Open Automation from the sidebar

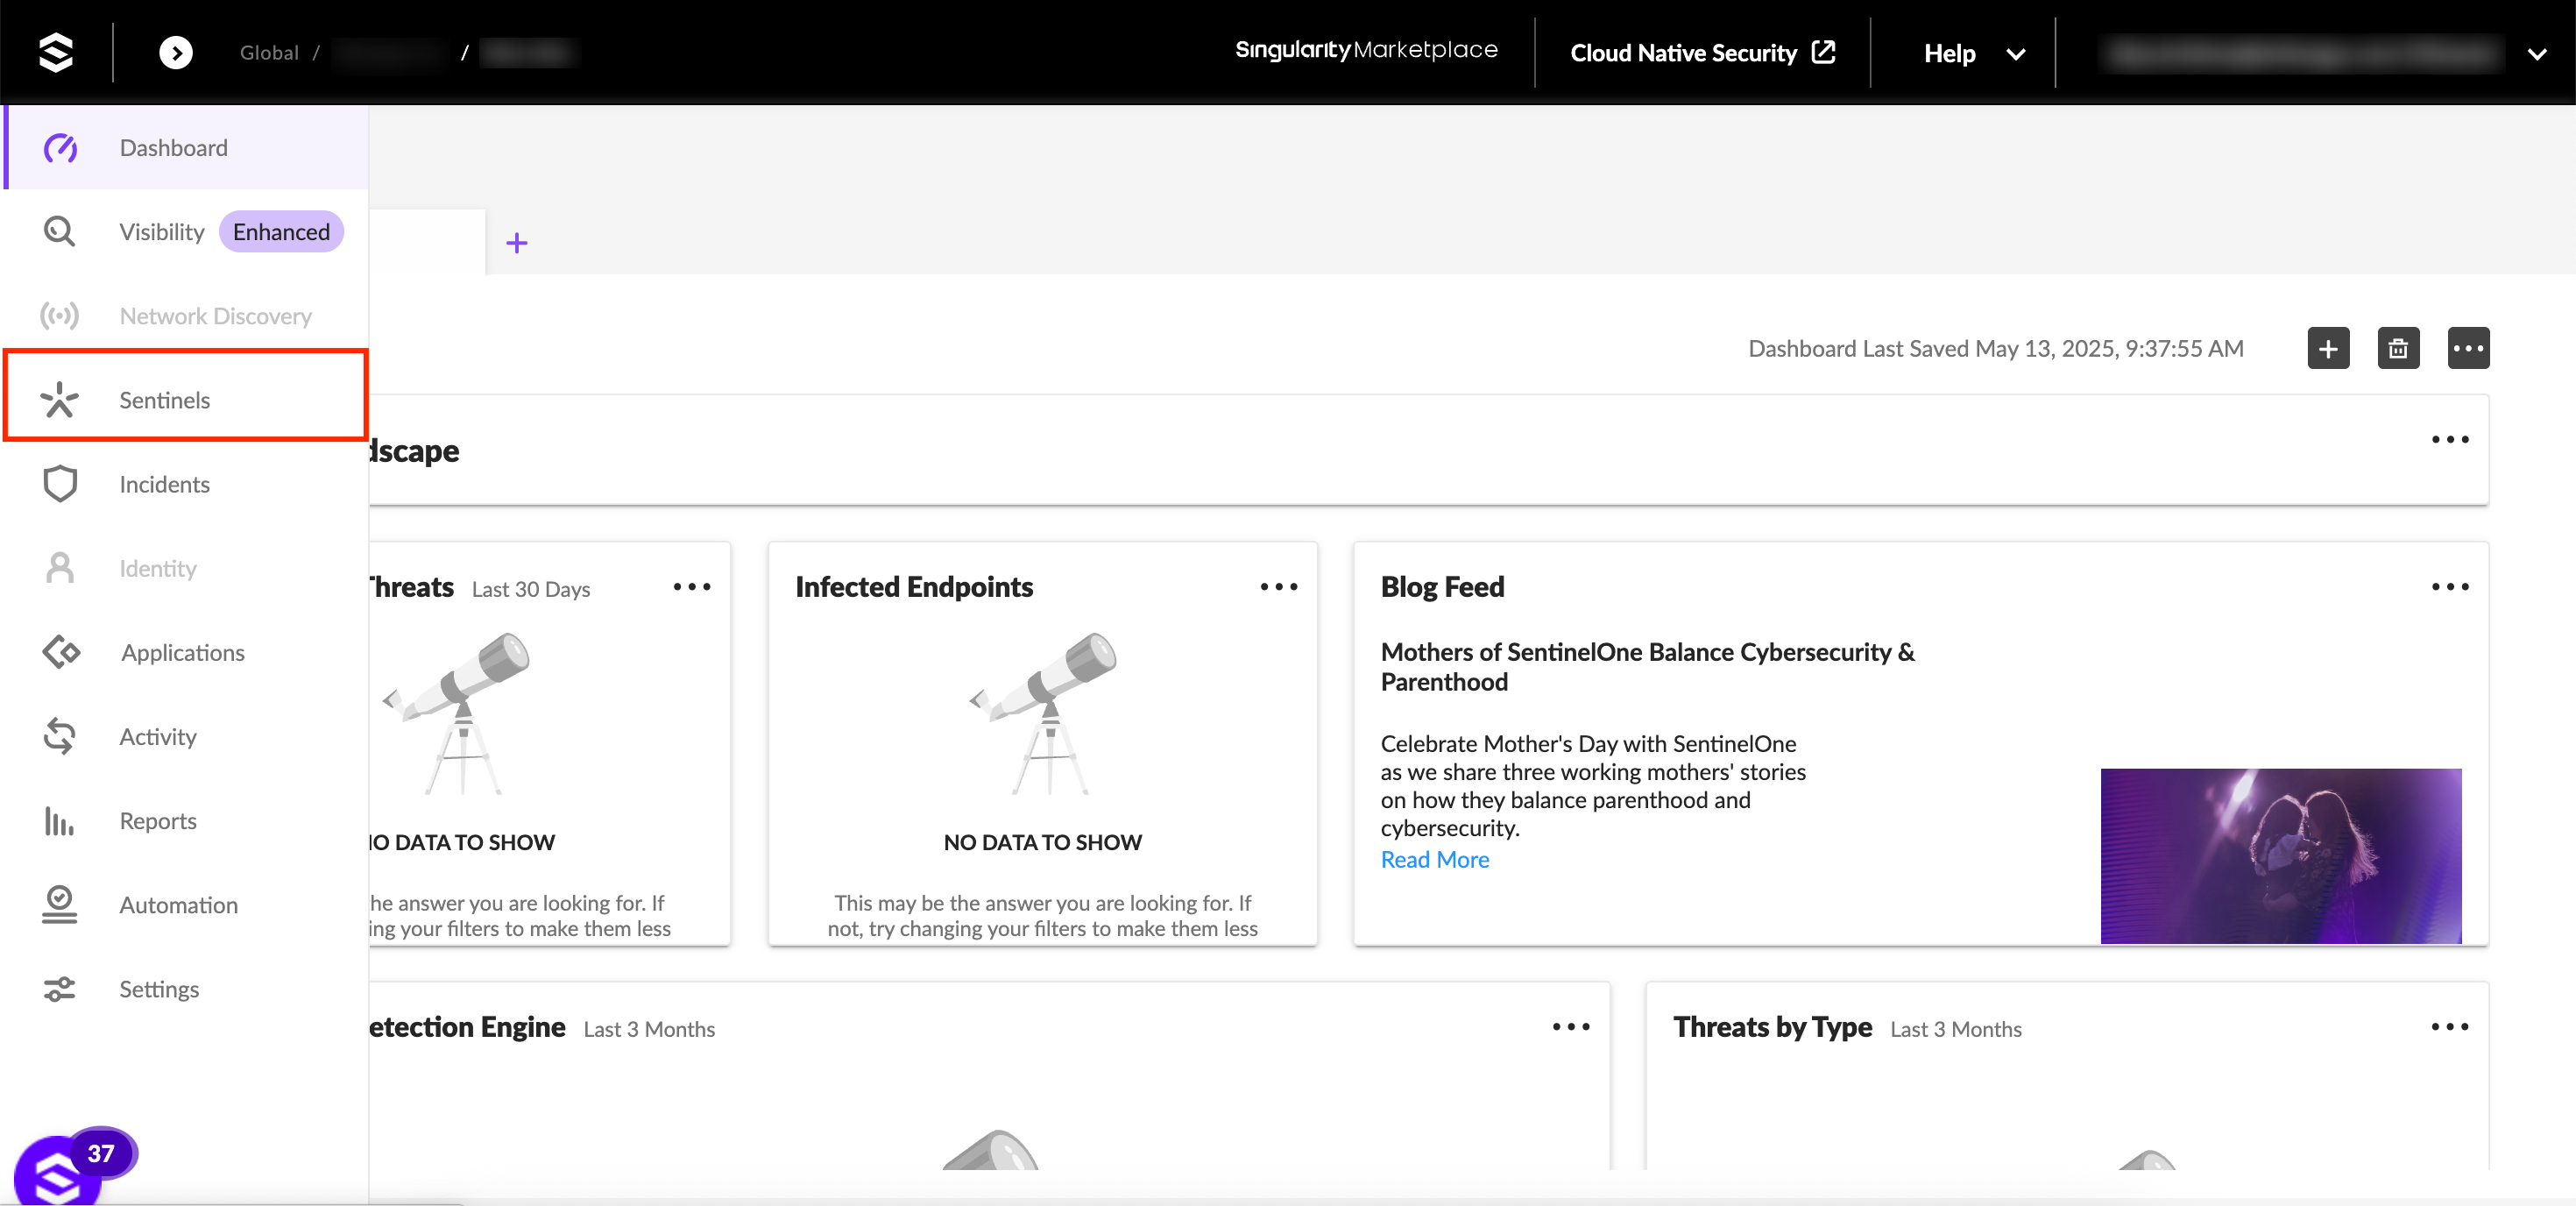(x=186, y=905)
